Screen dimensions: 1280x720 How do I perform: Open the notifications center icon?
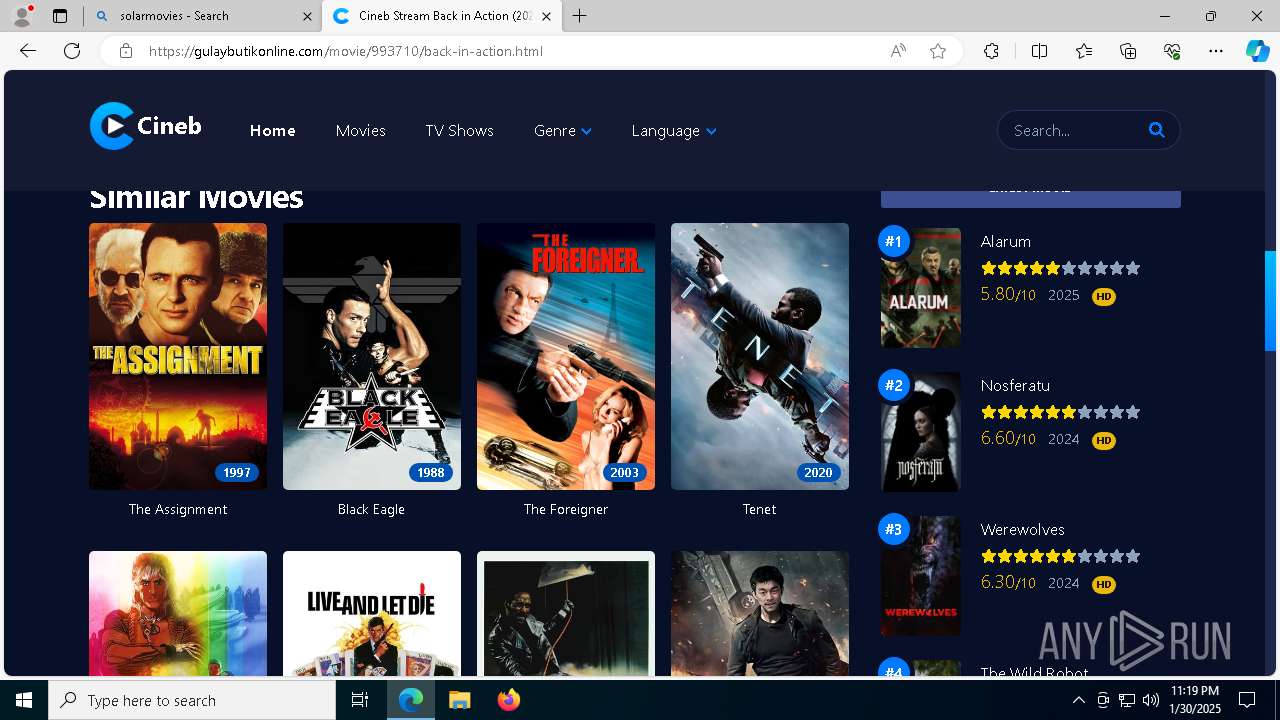click(1247, 700)
